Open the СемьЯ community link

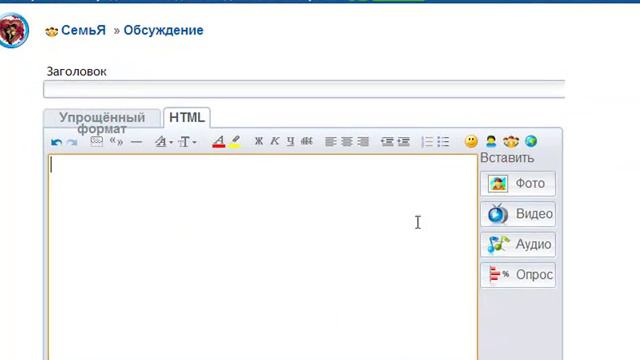[x=83, y=30]
